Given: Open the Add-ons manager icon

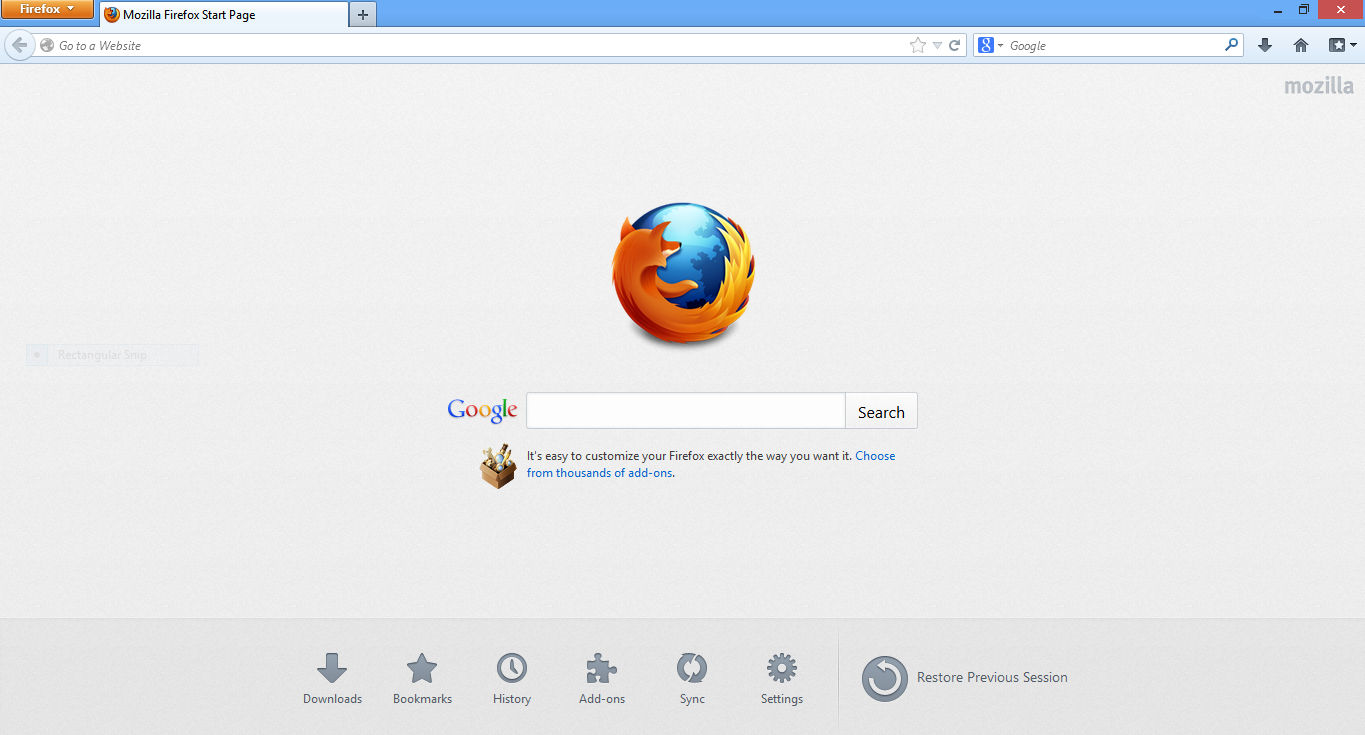Looking at the screenshot, I should (601, 678).
